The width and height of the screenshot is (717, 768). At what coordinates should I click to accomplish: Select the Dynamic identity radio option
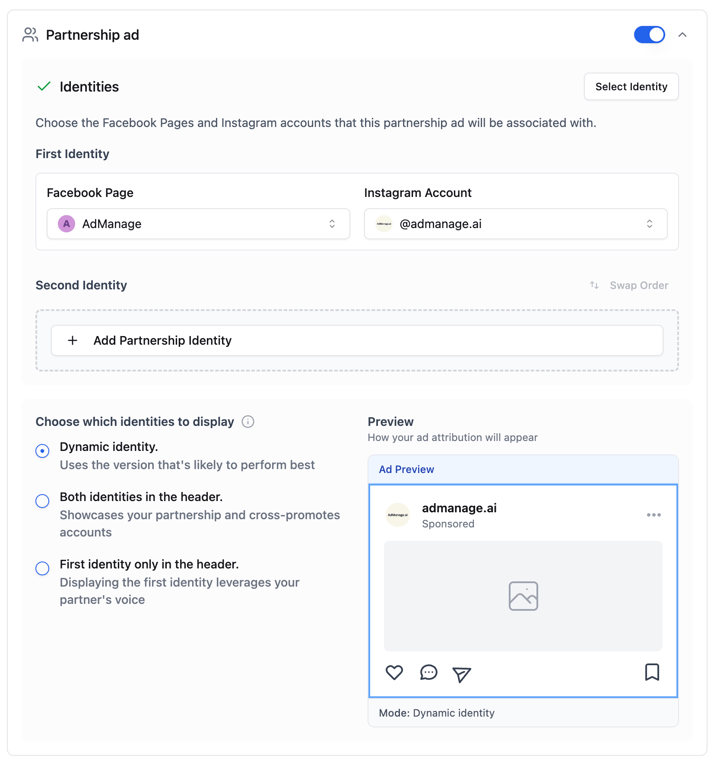coord(43,451)
